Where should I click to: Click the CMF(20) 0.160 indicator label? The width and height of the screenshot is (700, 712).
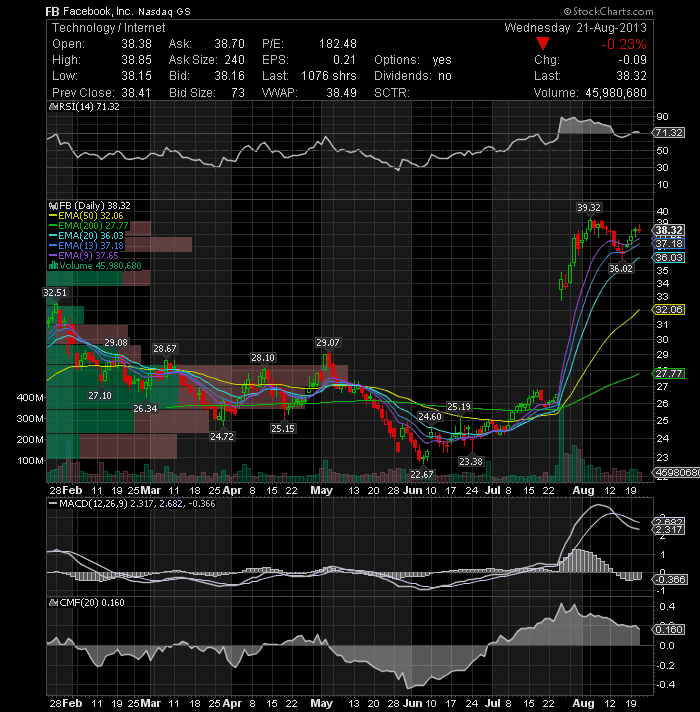tap(91, 603)
